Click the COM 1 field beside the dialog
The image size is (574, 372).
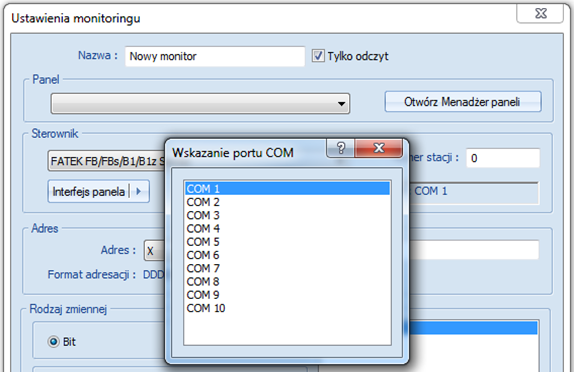pyautogui.click(x=474, y=193)
